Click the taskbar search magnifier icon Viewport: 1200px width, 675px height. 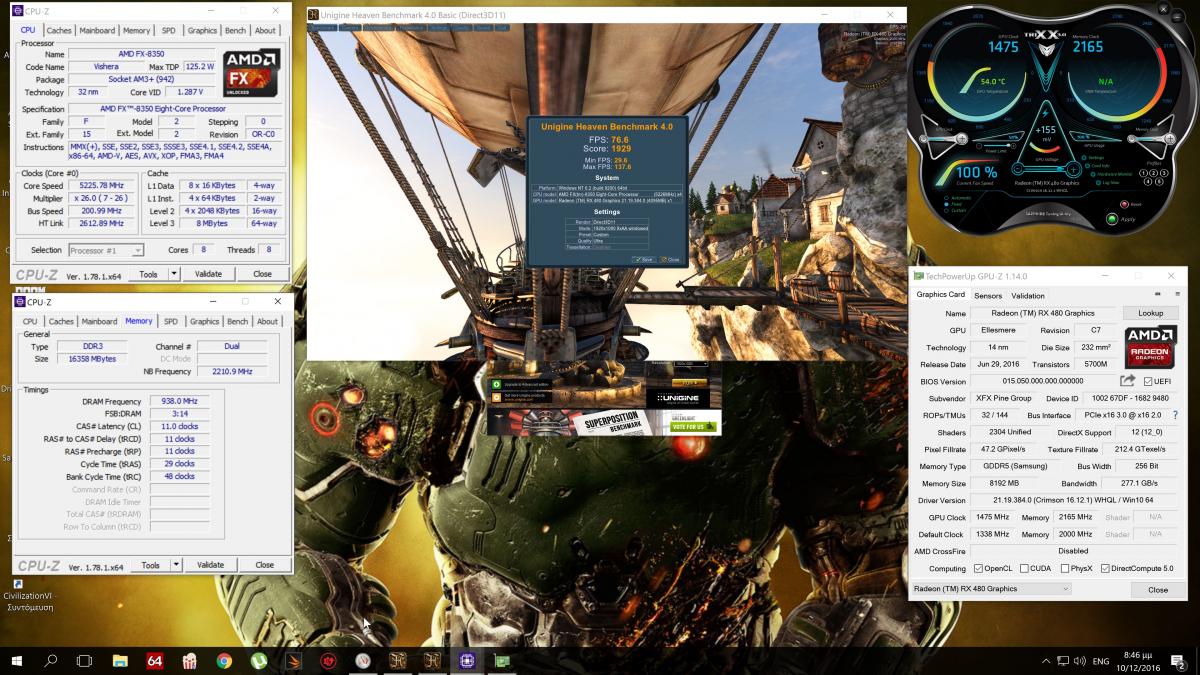pyautogui.click(x=51, y=661)
